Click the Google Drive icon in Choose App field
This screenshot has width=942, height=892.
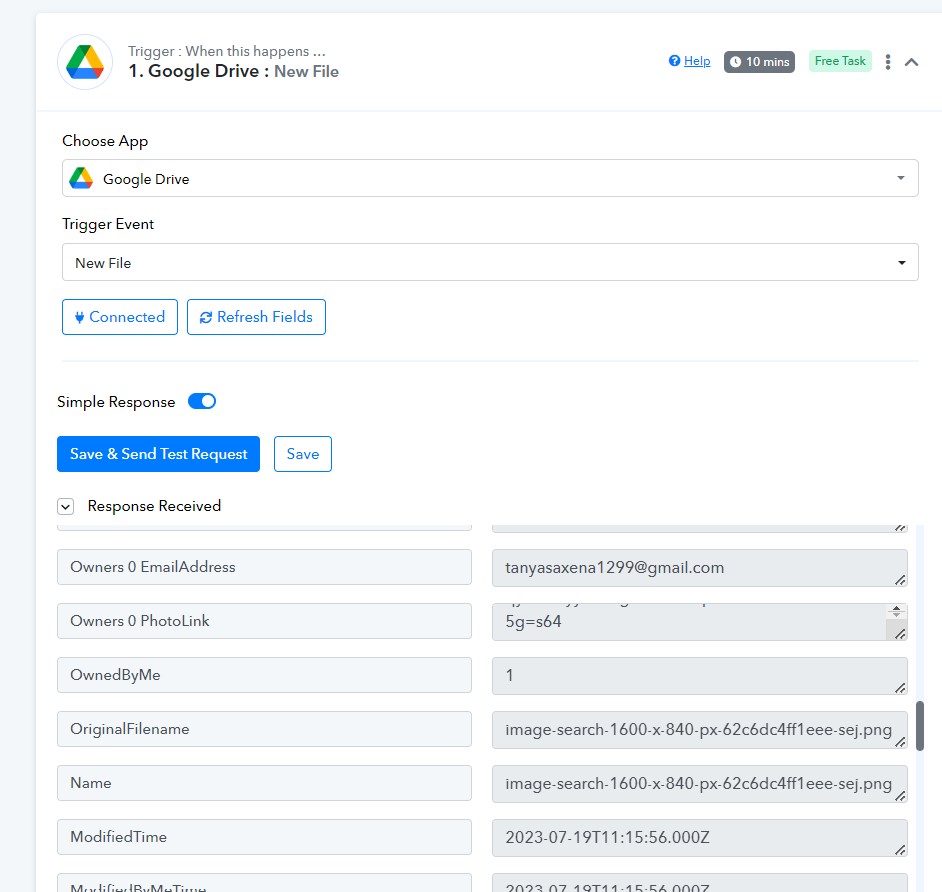coord(81,178)
